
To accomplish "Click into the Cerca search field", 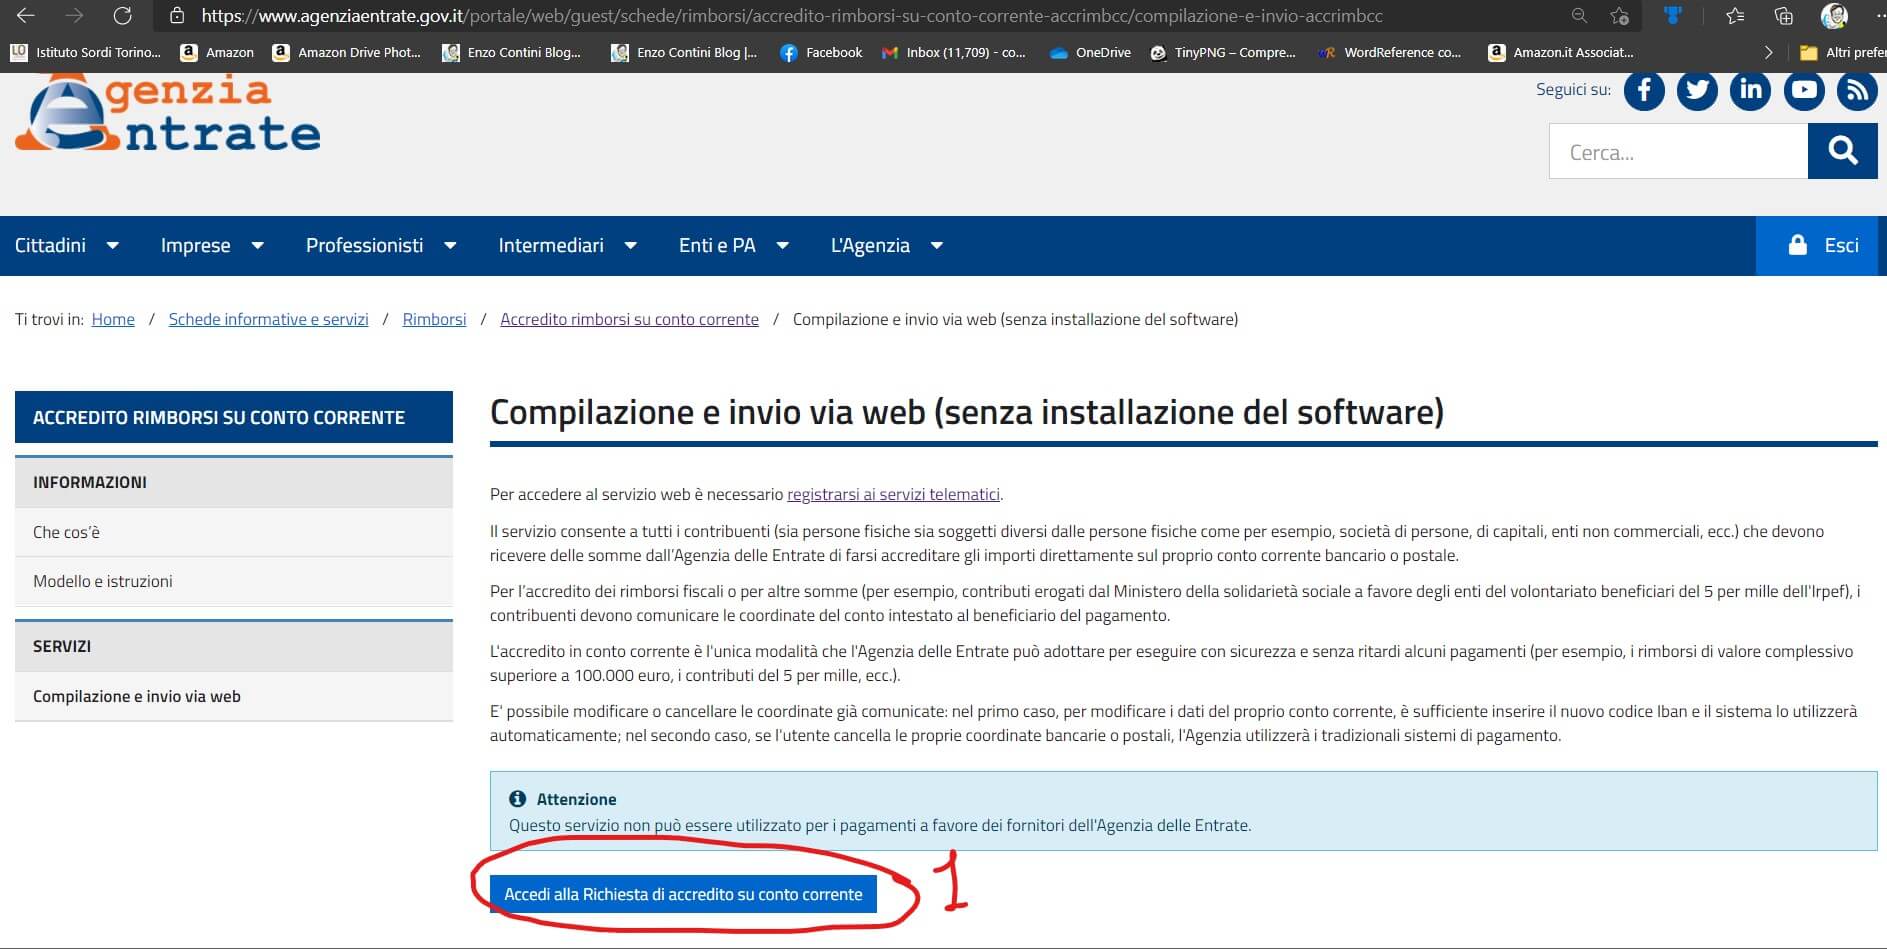I will (x=1678, y=152).
